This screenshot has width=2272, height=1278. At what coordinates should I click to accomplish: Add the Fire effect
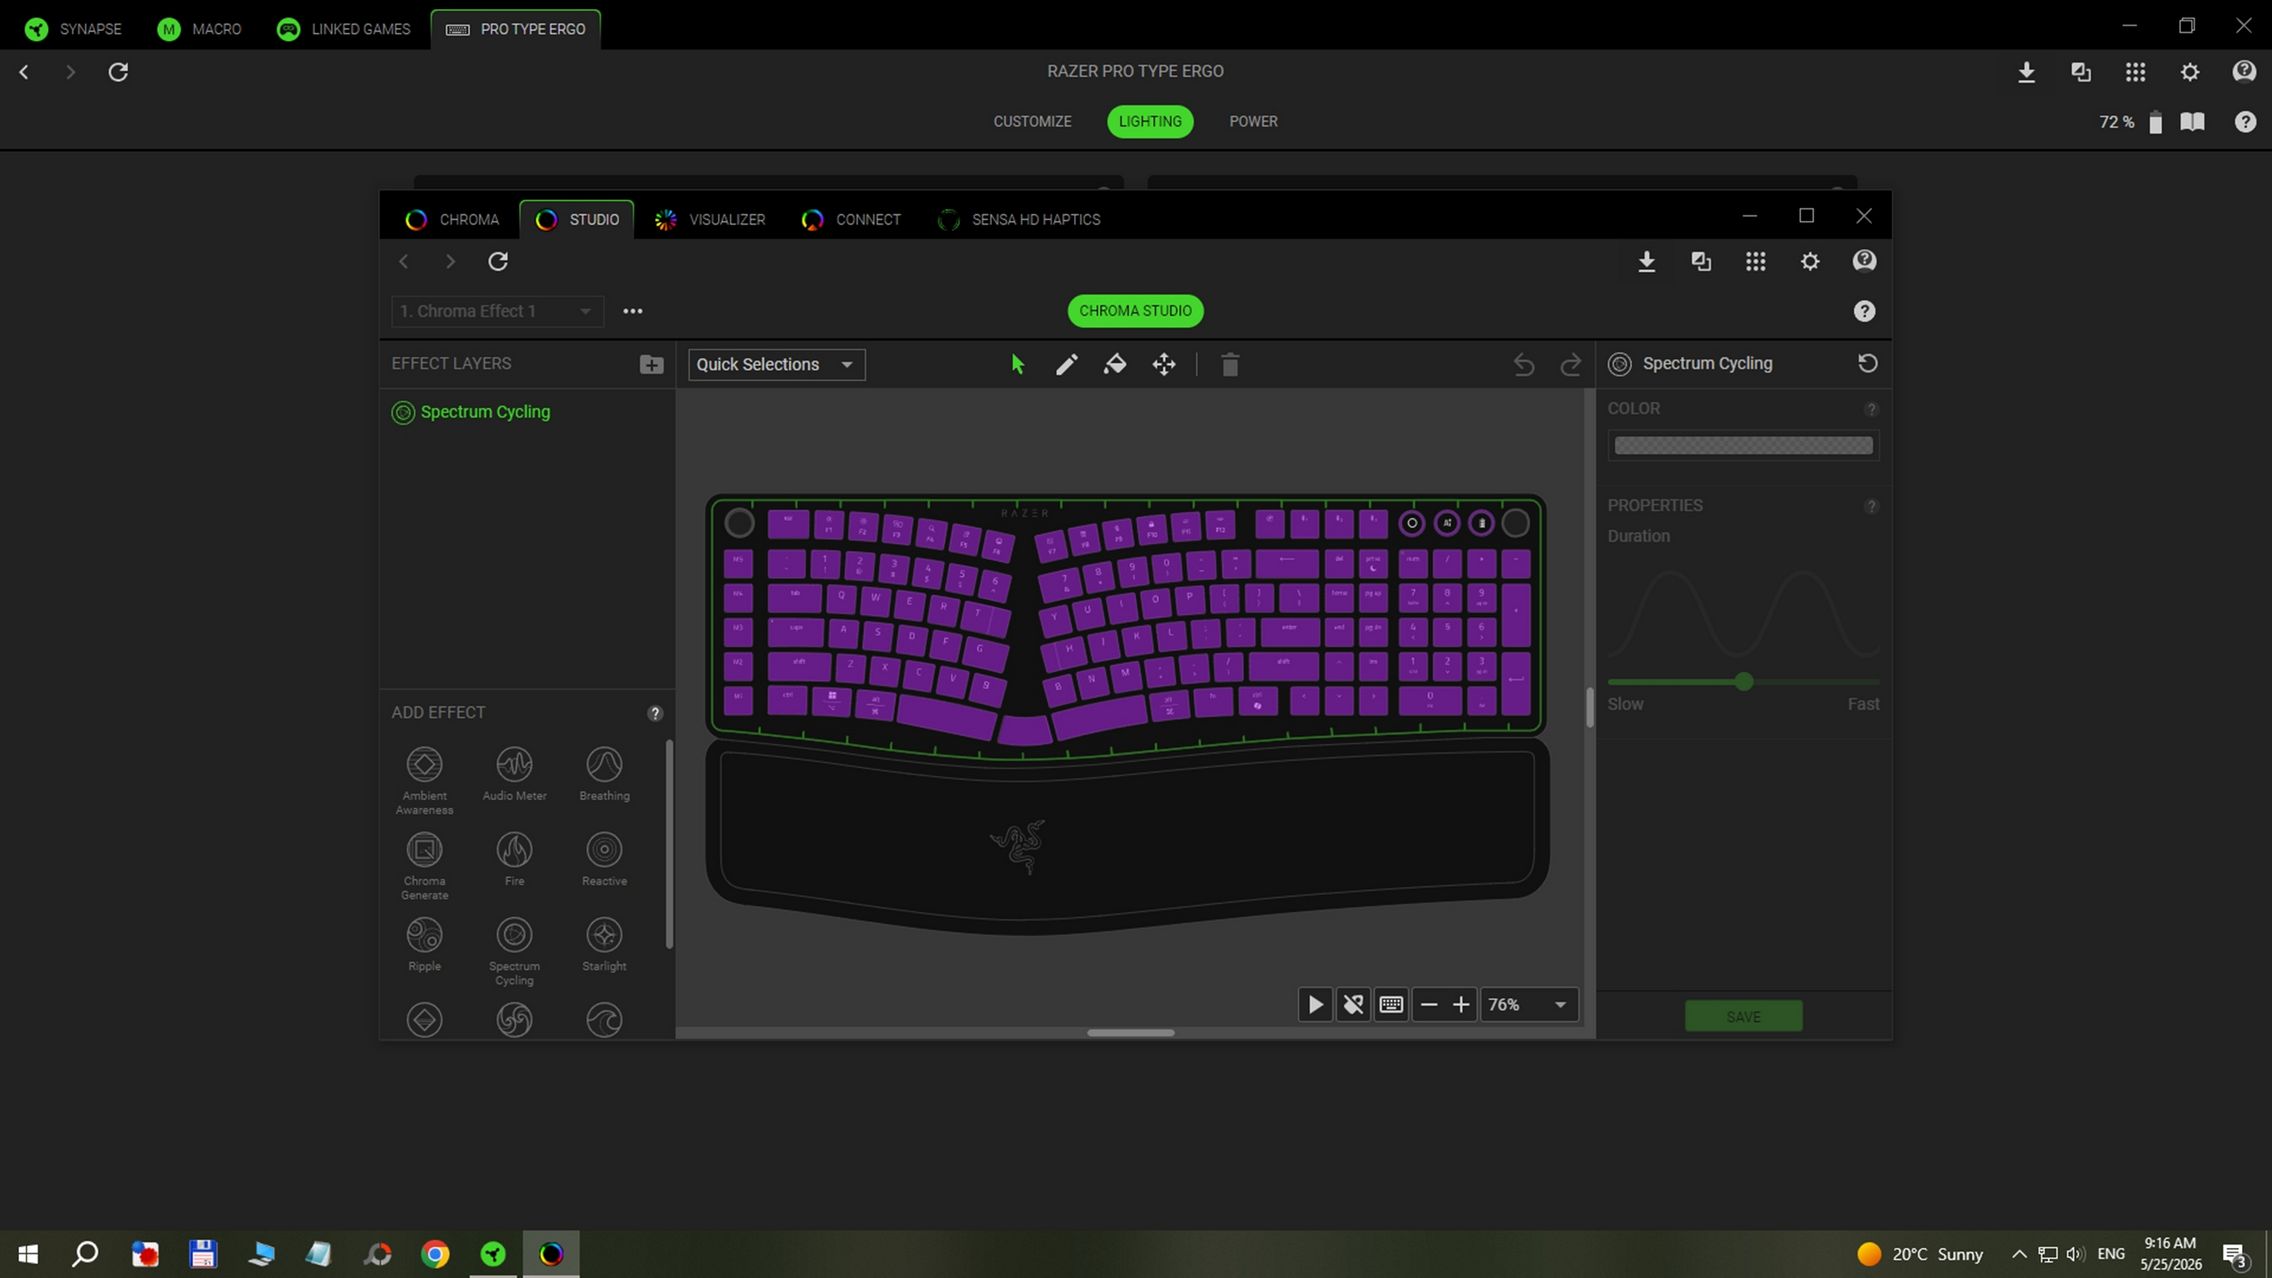514,859
